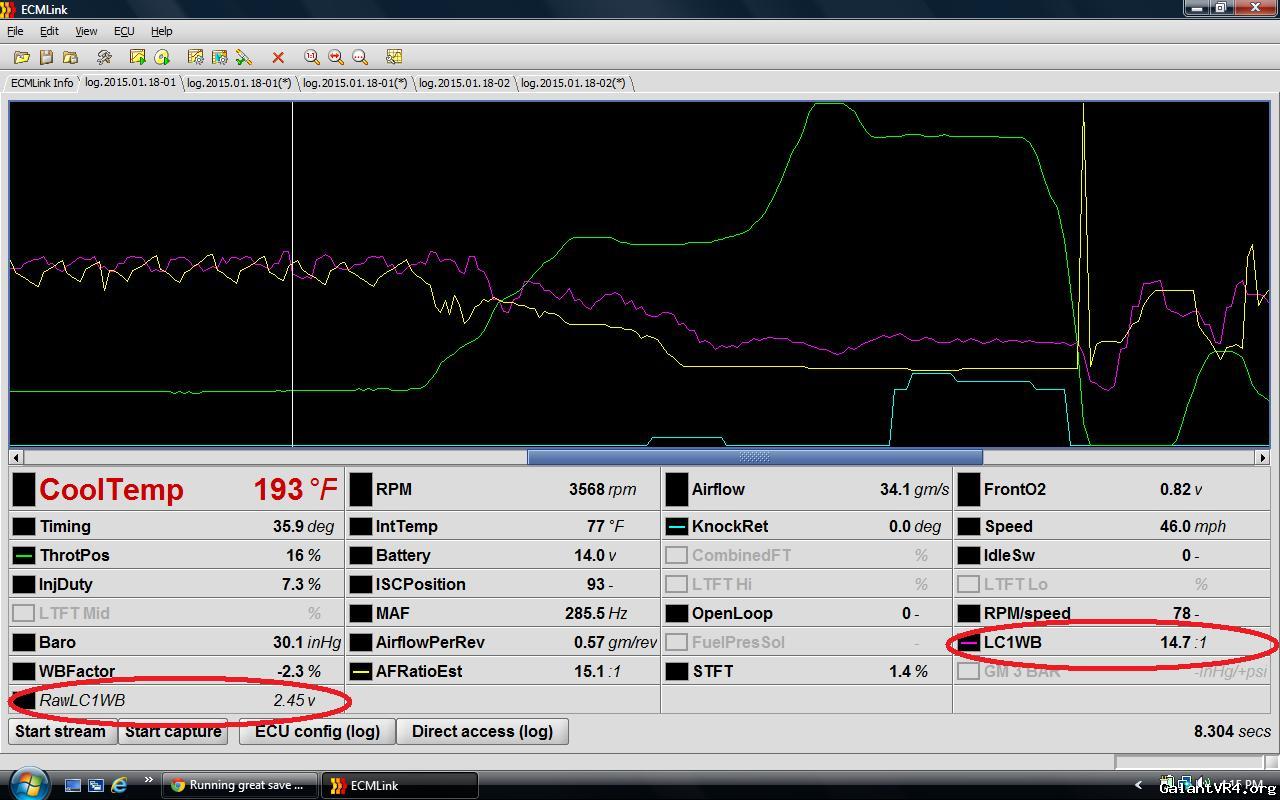
Task: Toggle the ThrotPos green graph box
Action: (23, 555)
